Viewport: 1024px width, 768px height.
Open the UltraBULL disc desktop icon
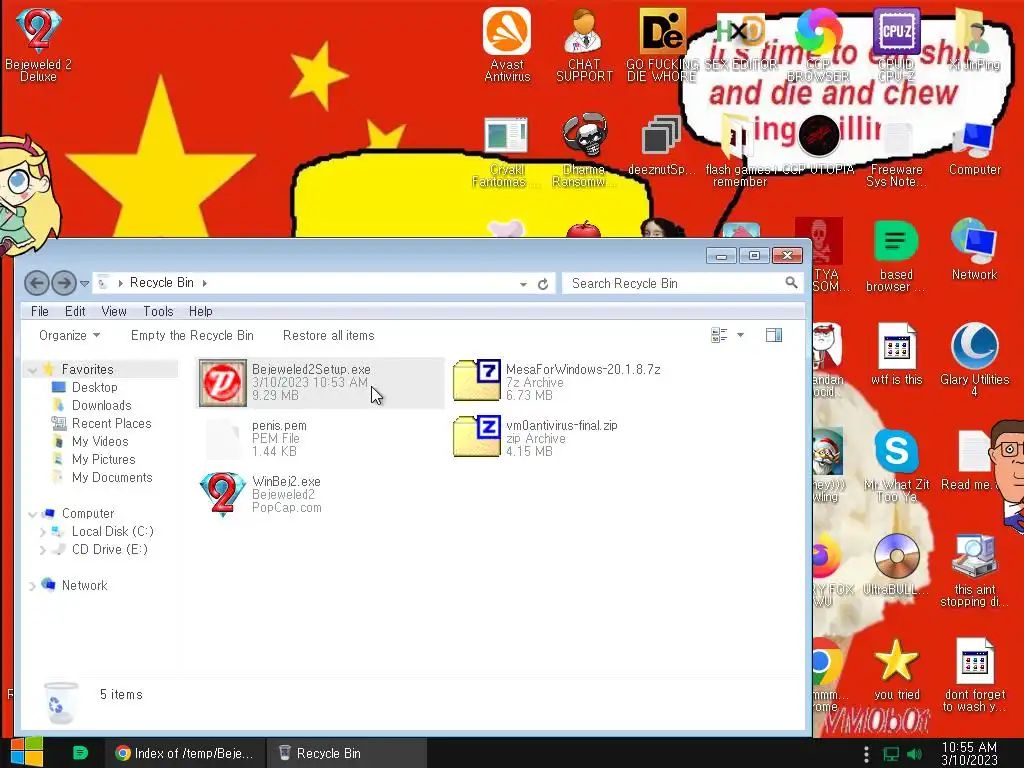click(x=896, y=563)
